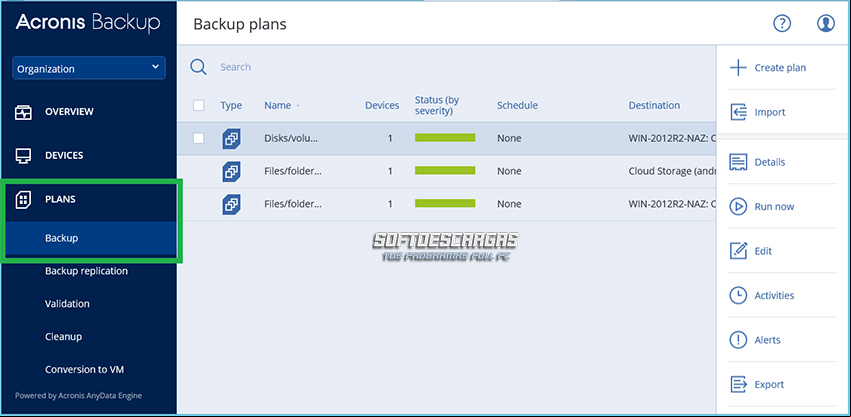851x417 pixels.
Task: Click the Plans icon in sidebar
Action: 23,200
